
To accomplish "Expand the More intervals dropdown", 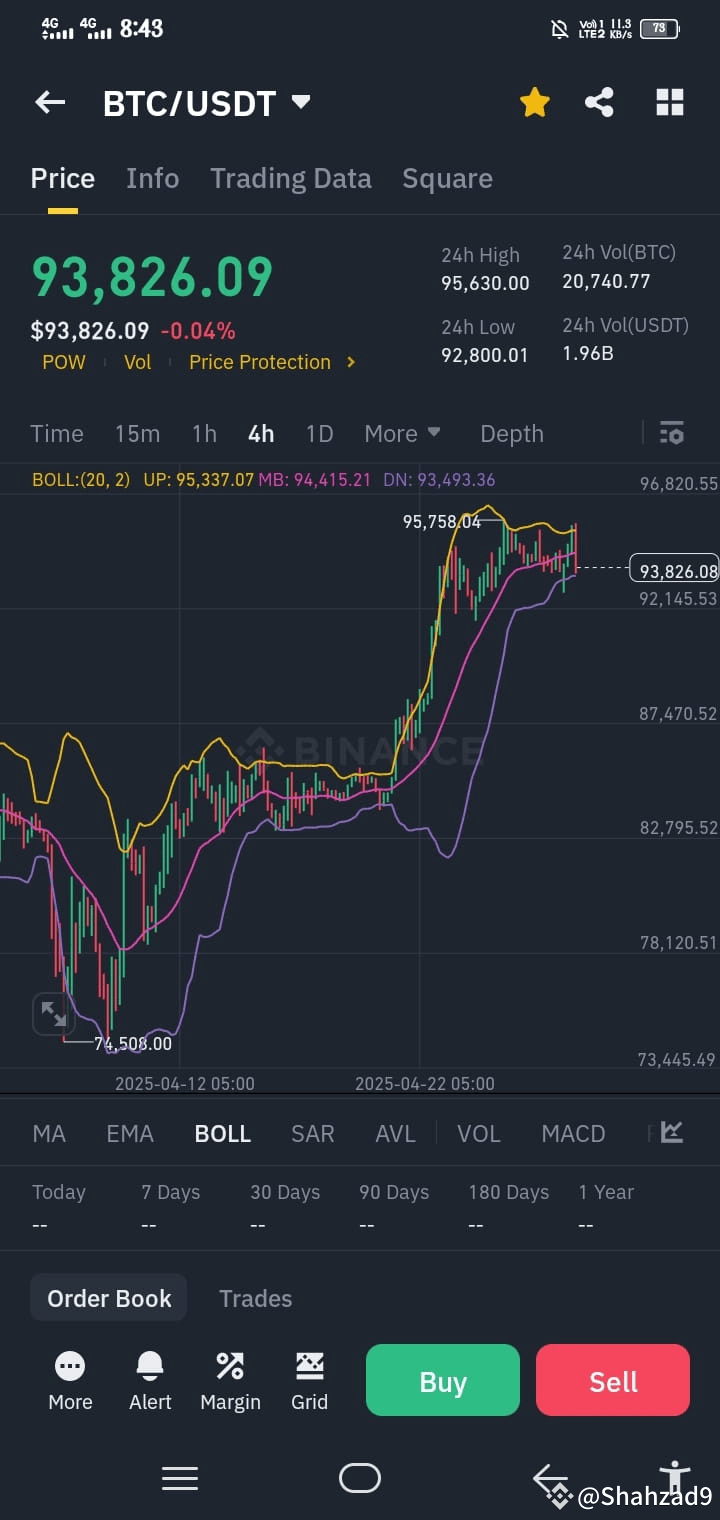I will click(x=402, y=433).
